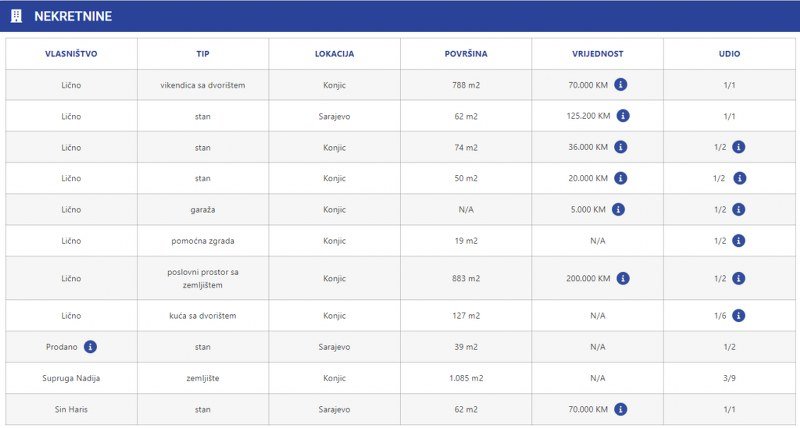Select the VRIJEDNOST column header
Viewport: 800px width, 428px height.
[597, 54]
